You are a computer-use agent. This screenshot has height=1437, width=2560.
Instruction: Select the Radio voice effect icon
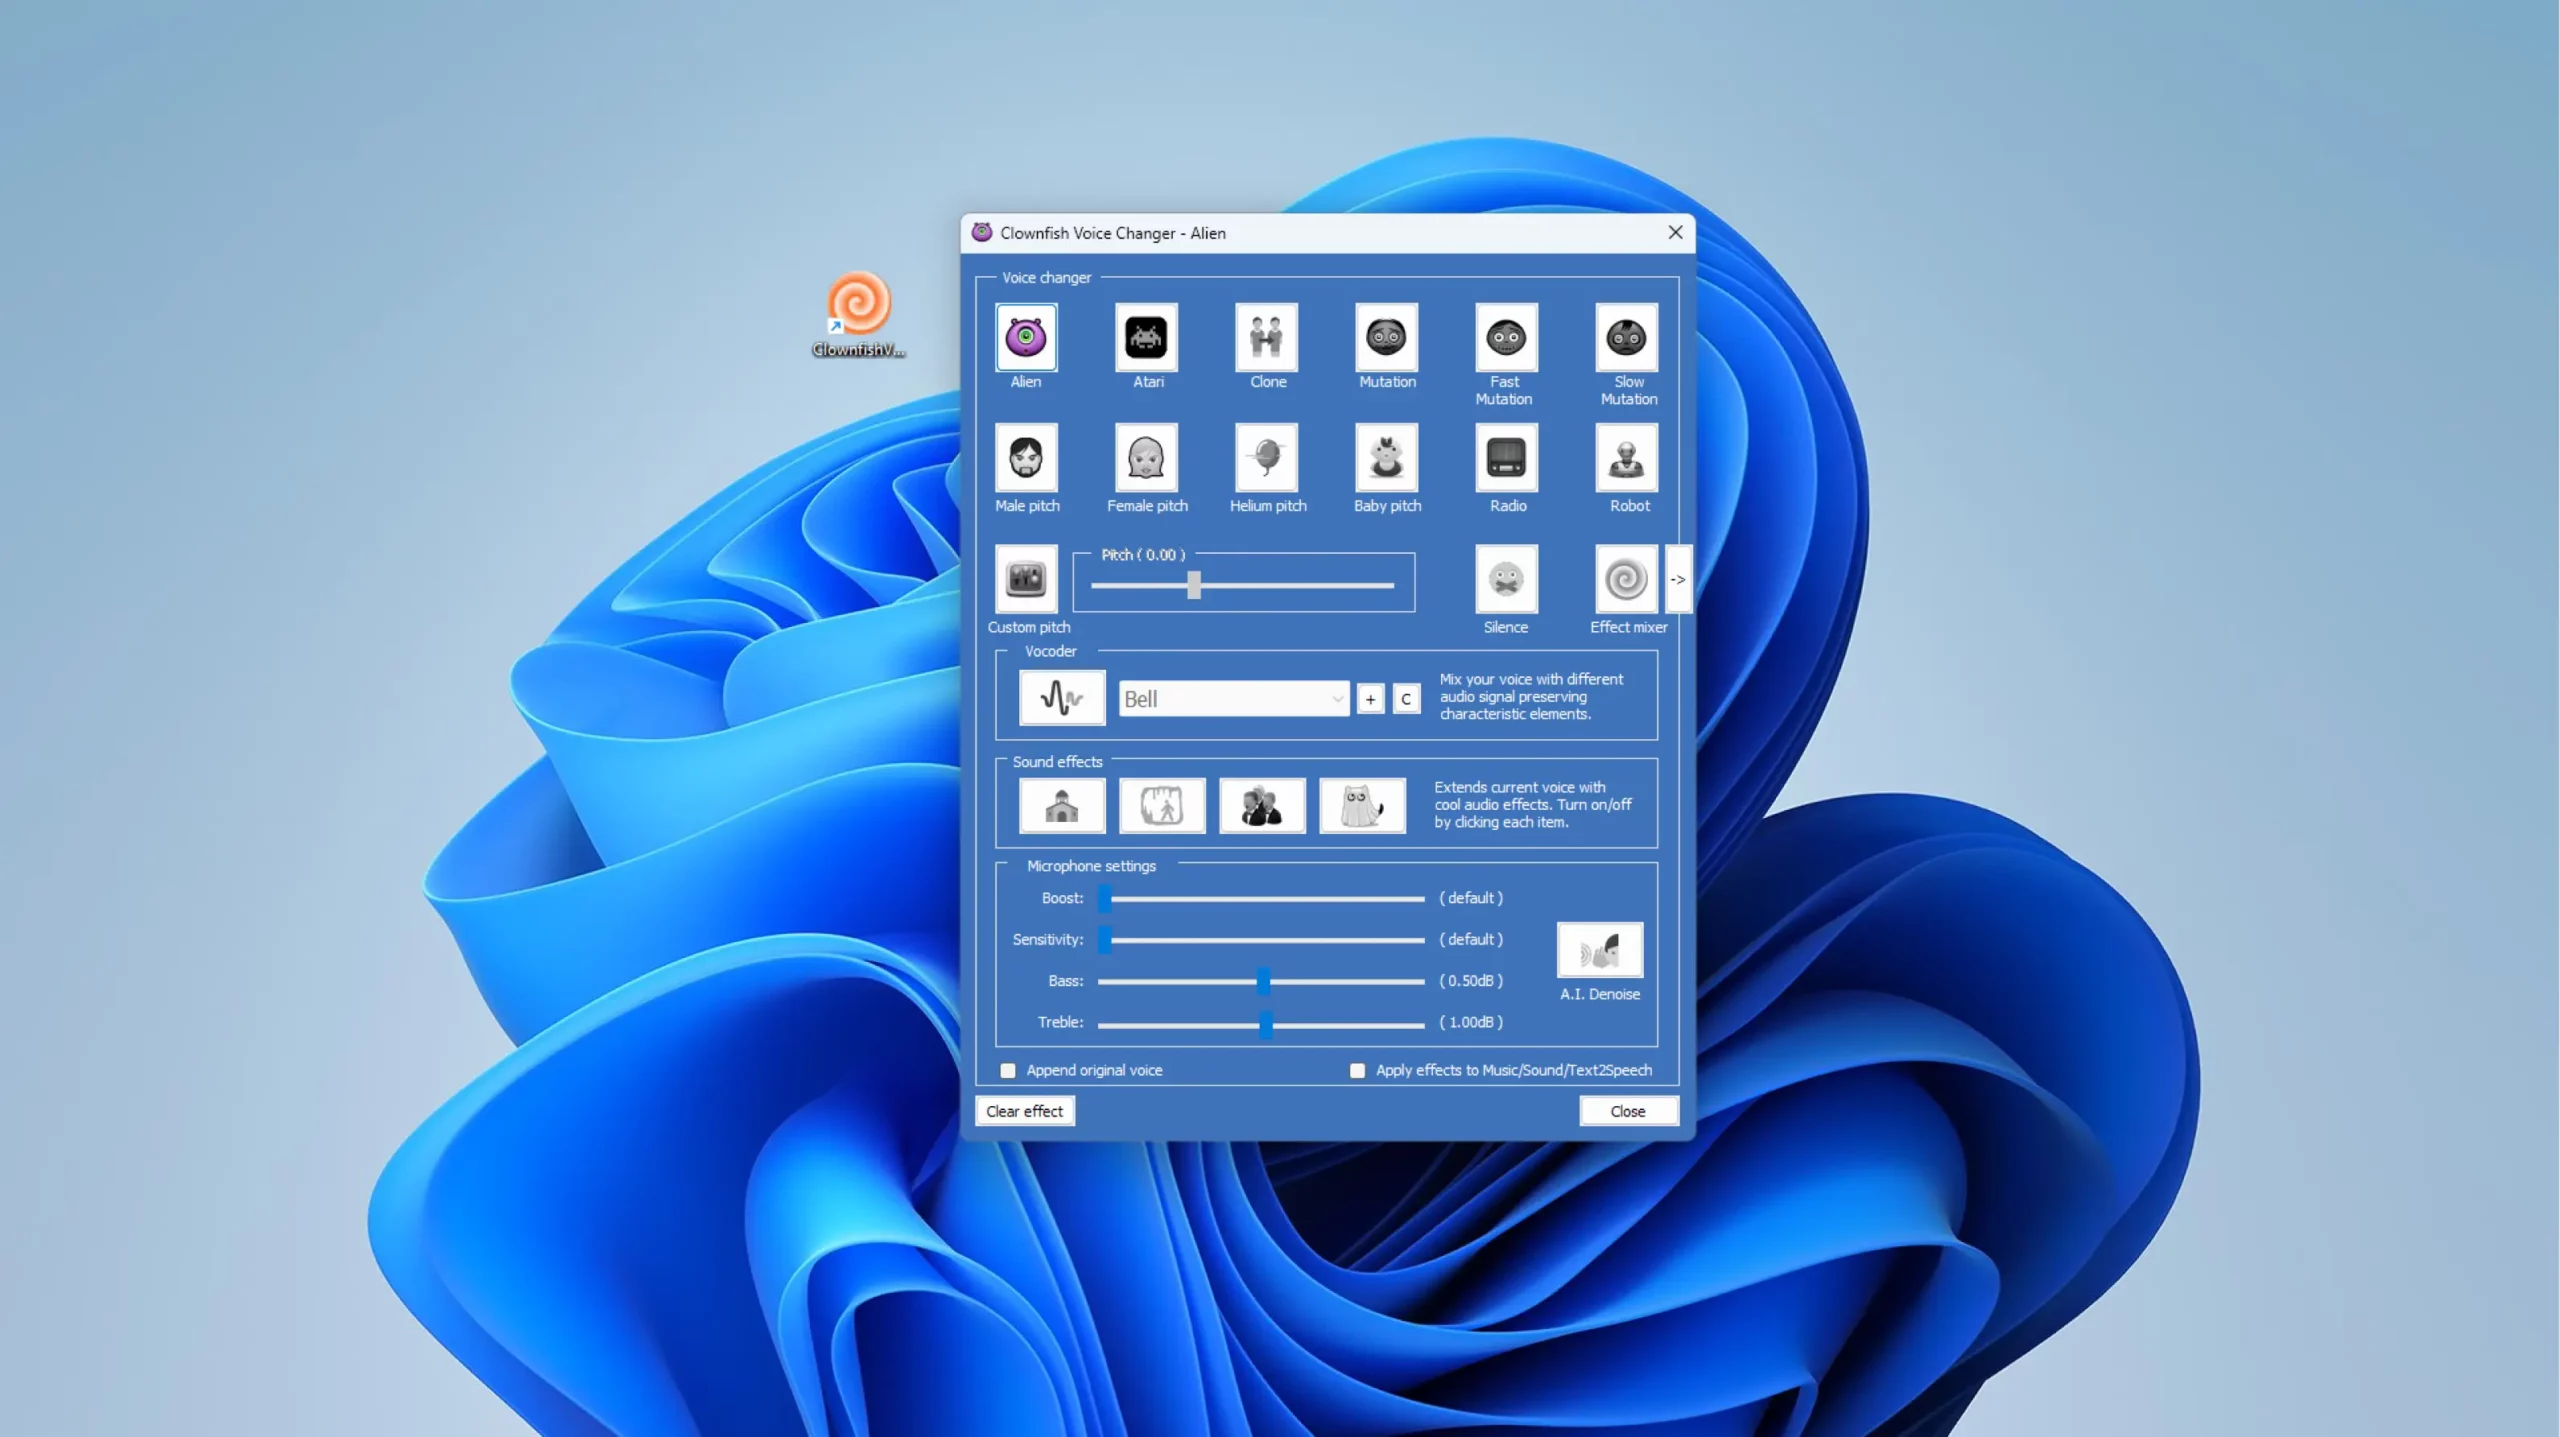point(1506,458)
